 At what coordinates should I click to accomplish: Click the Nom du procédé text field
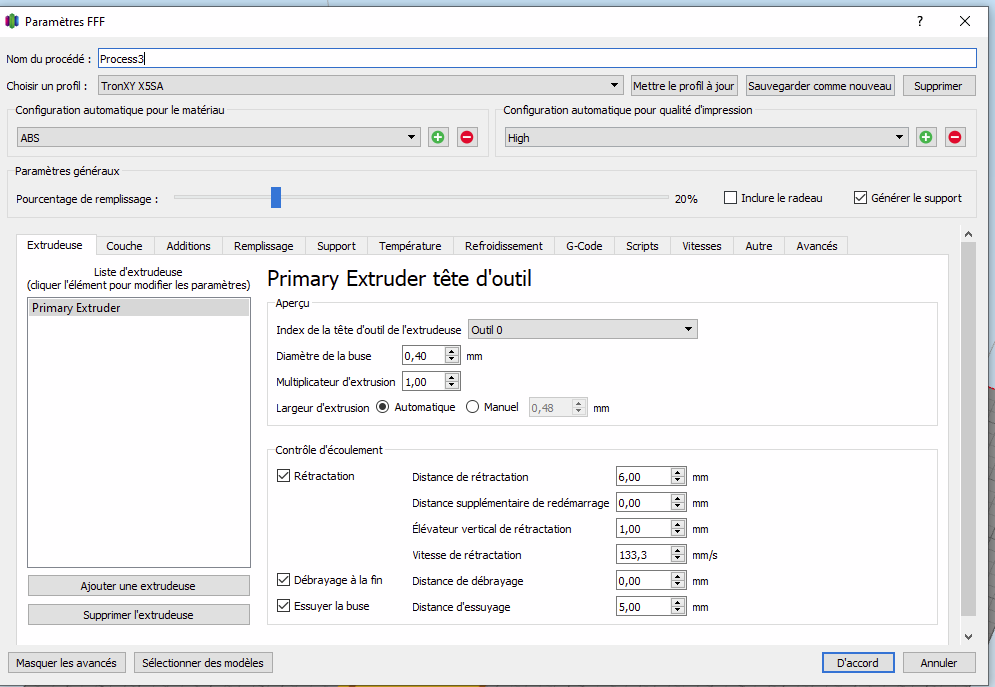coord(537,58)
